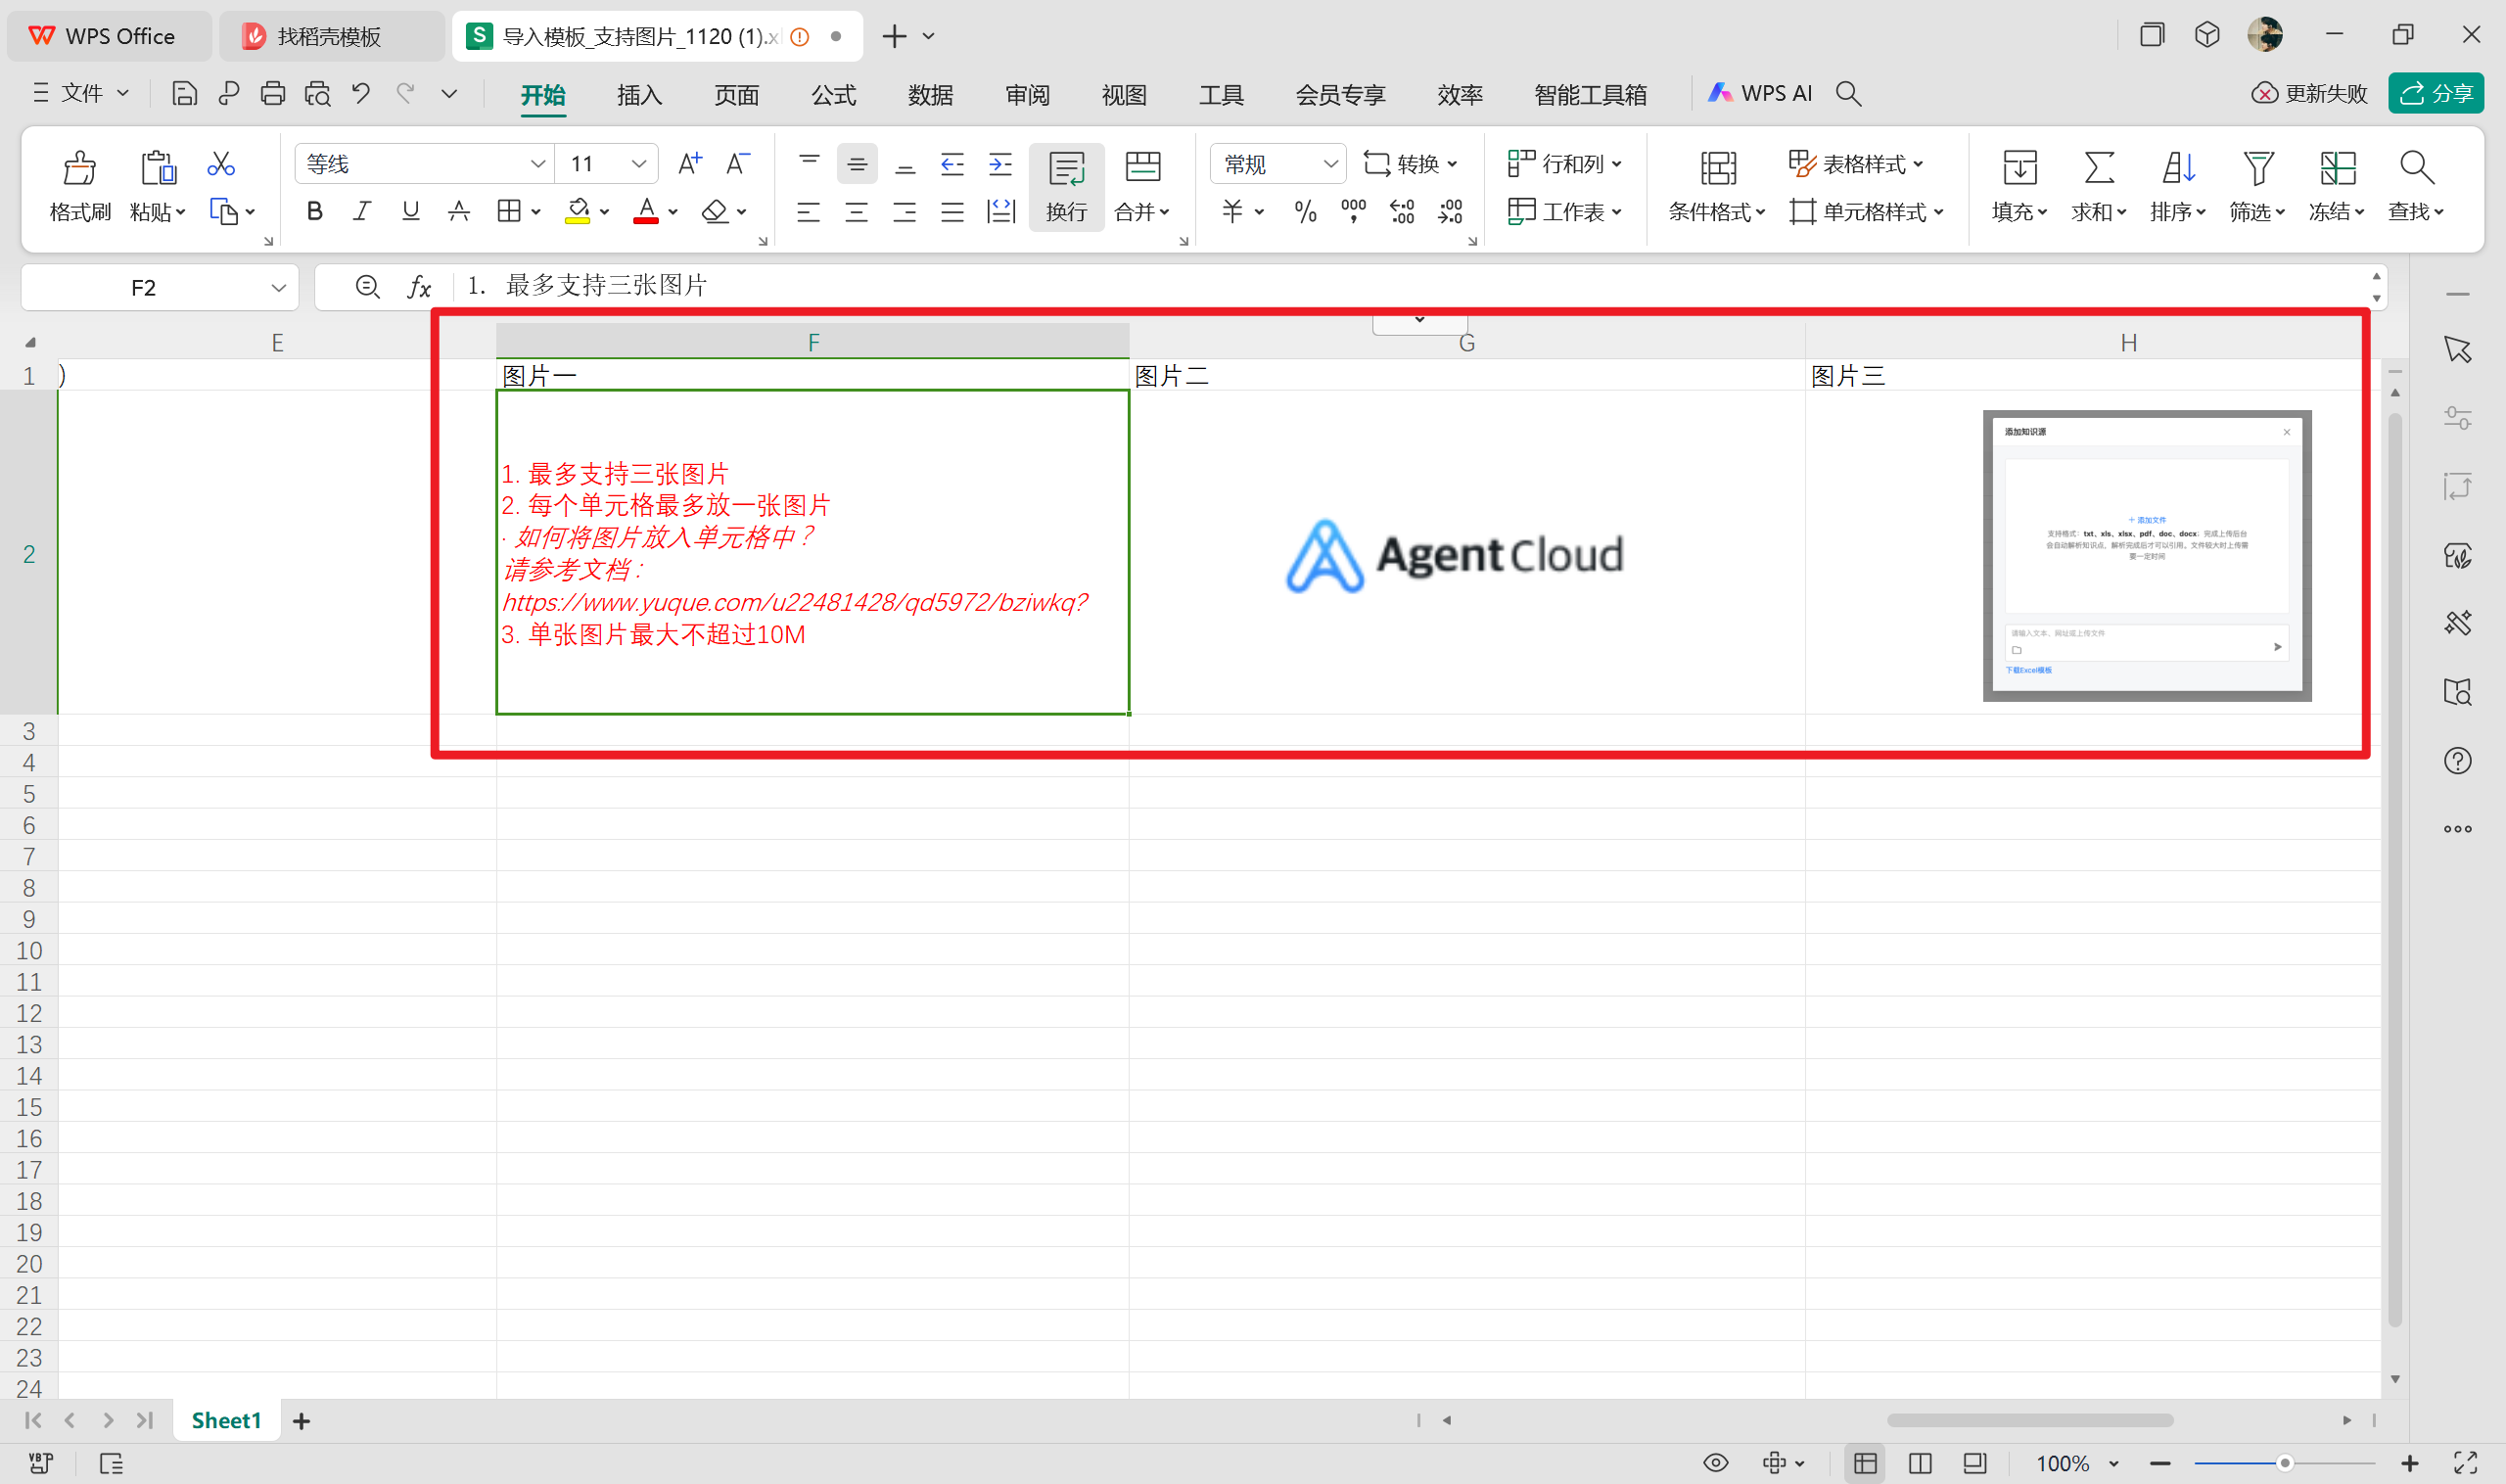Open the number format dropdown 常规
The image size is (2506, 1484).
click(1330, 164)
